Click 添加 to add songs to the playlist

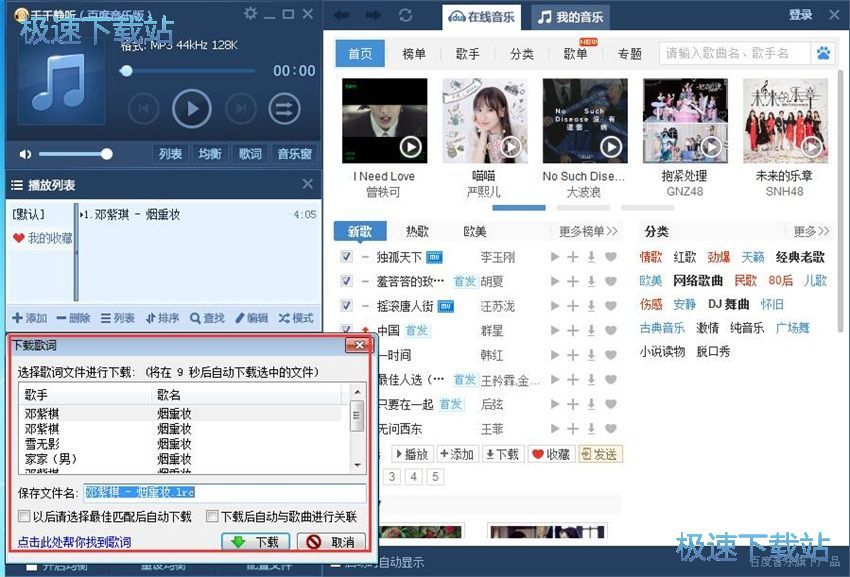30,318
